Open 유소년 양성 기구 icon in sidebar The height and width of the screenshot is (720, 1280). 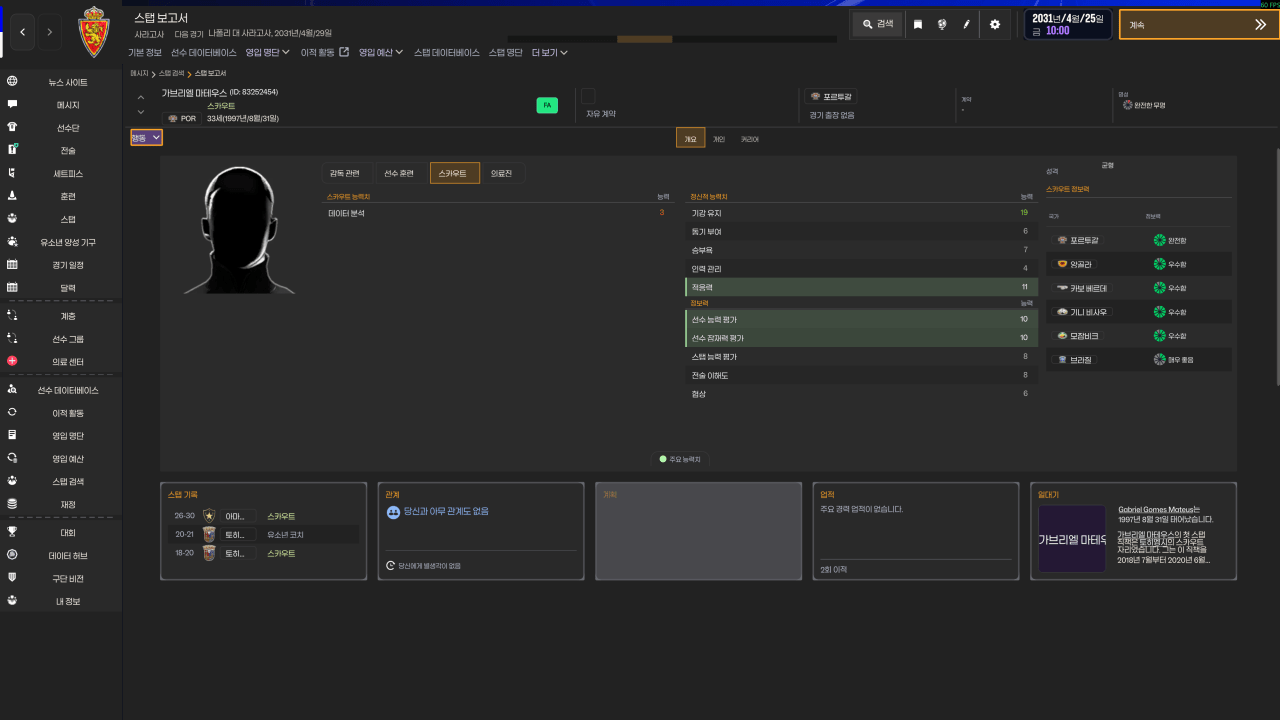coord(12,242)
